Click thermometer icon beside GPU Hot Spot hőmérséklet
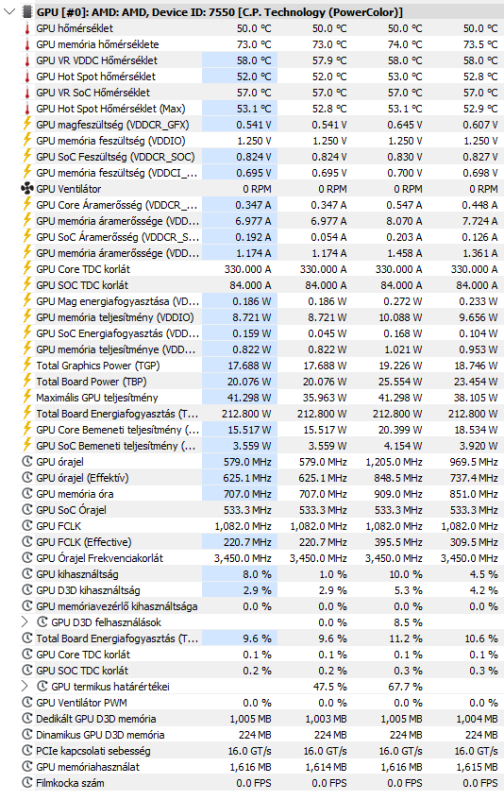Image resolution: width=504 pixels, height=800 pixels. [x=27, y=77]
